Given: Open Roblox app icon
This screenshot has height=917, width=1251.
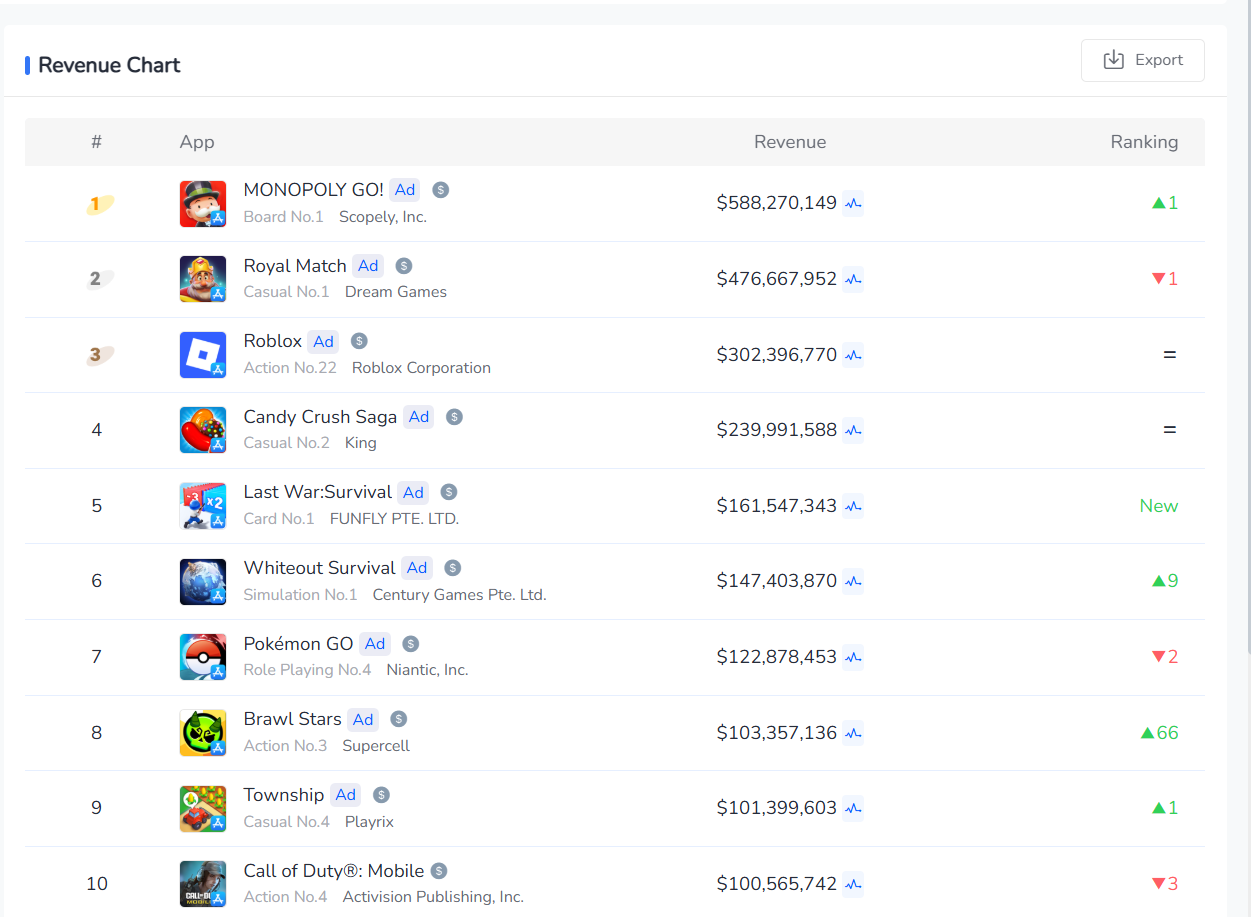Looking at the screenshot, I should pyautogui.click(x=203, y=355).
